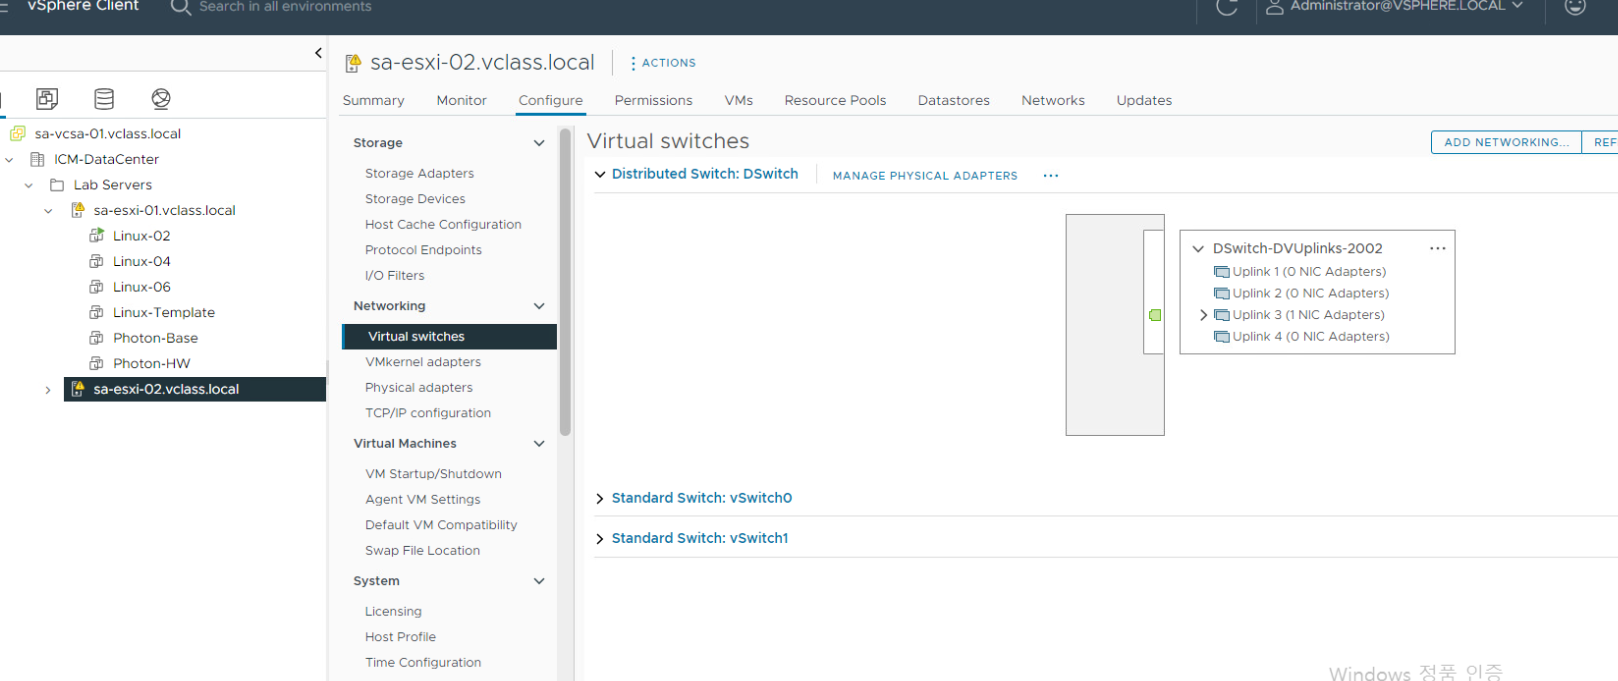Click the Uplink 4 adapter icon
The height and width of the screenshot is (681, 1618).
pos(1221,337)
